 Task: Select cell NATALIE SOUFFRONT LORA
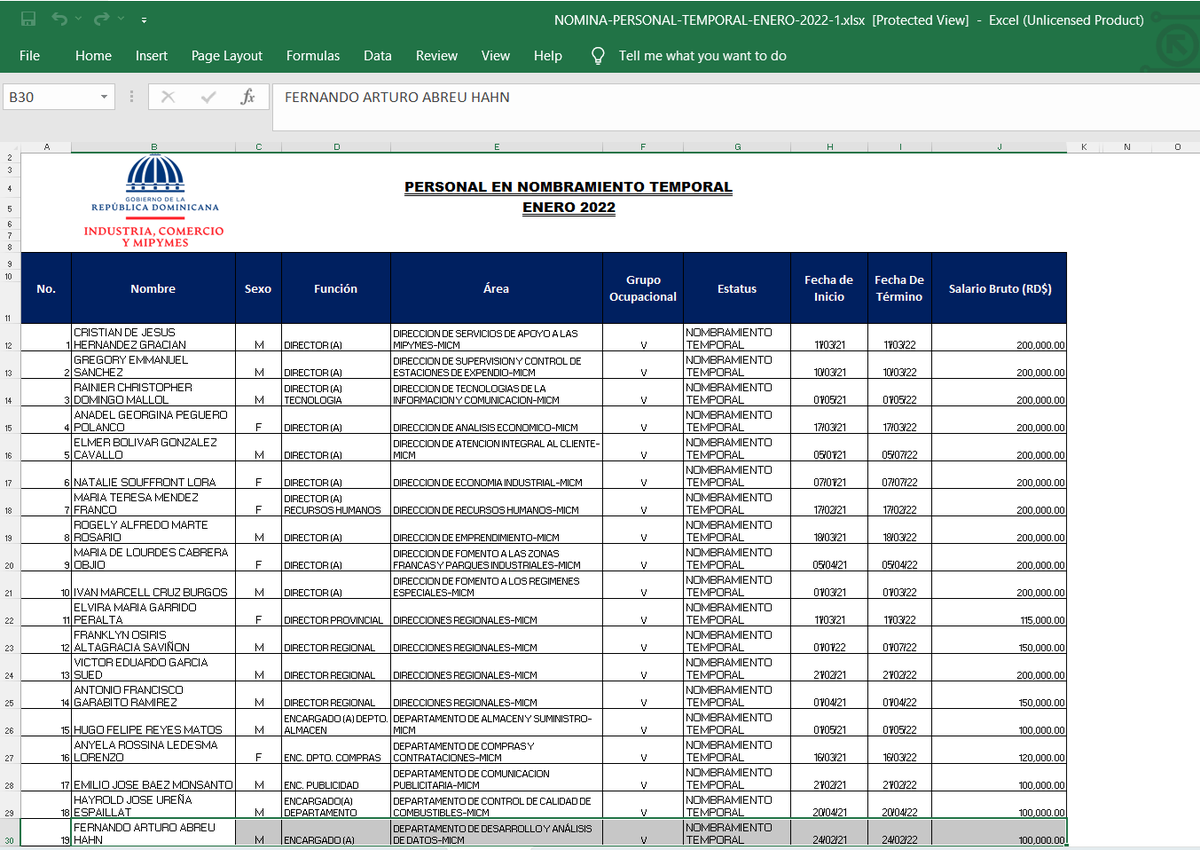pos(153,475)
